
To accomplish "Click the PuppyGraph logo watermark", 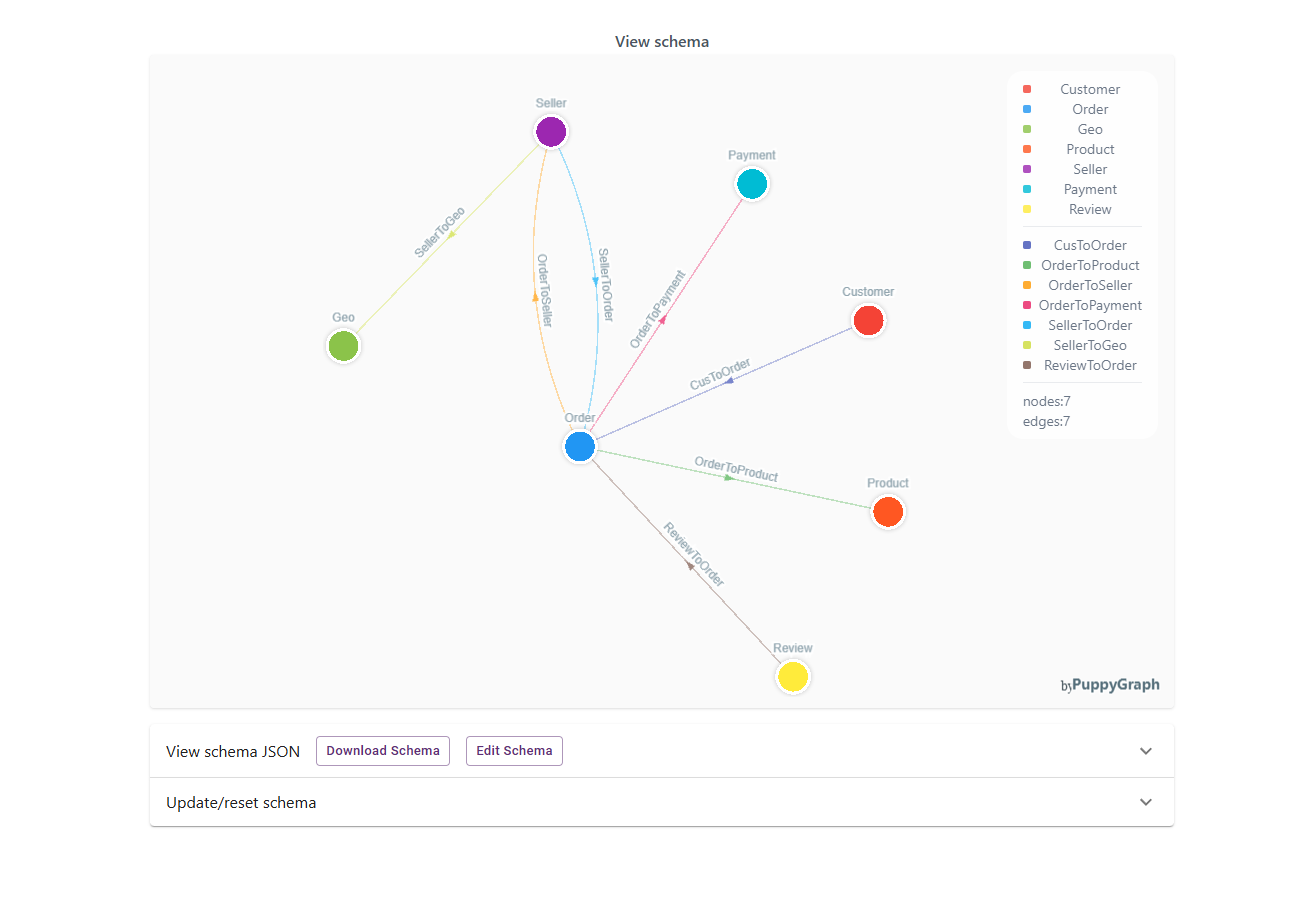I will click(x=1110, y=685).
